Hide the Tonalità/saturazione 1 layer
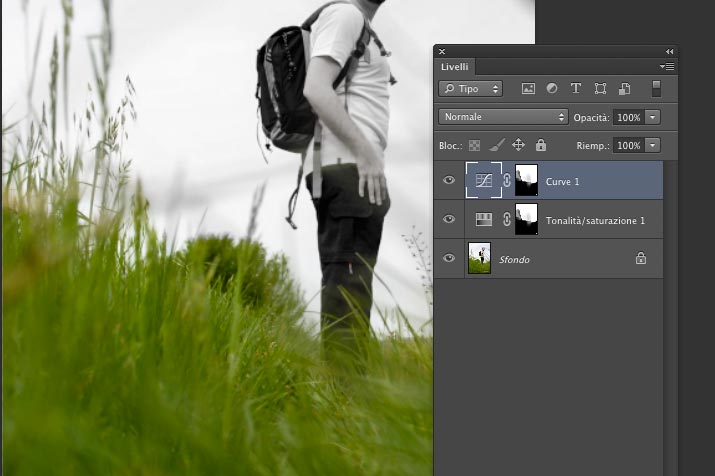This screenshot has width=715, height=476. (x=449, y=219)
